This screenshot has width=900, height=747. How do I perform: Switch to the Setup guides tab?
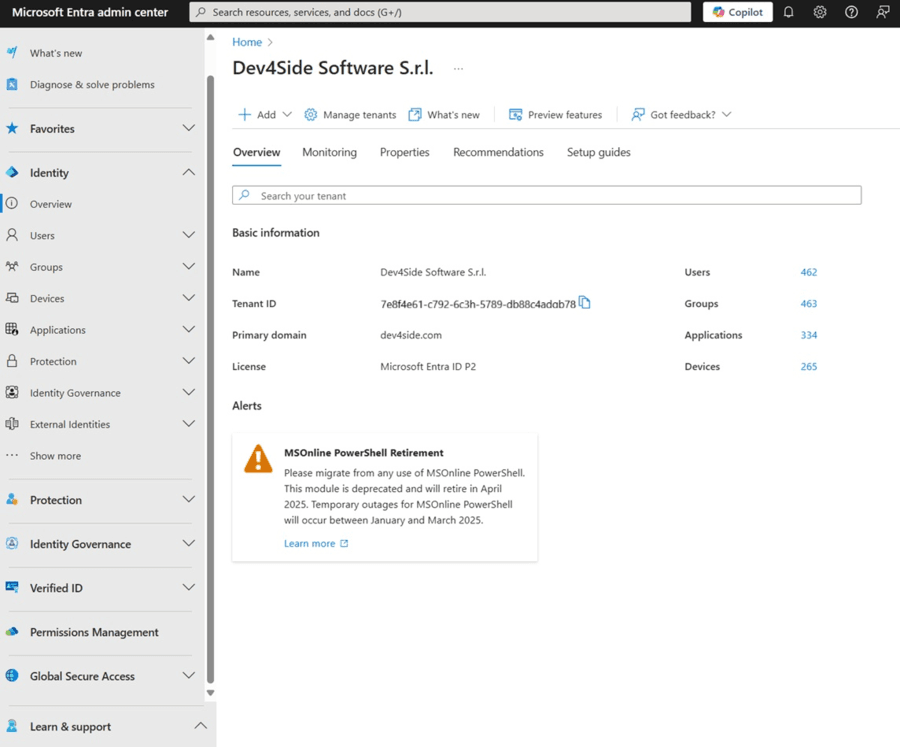[x=599, y=152]
